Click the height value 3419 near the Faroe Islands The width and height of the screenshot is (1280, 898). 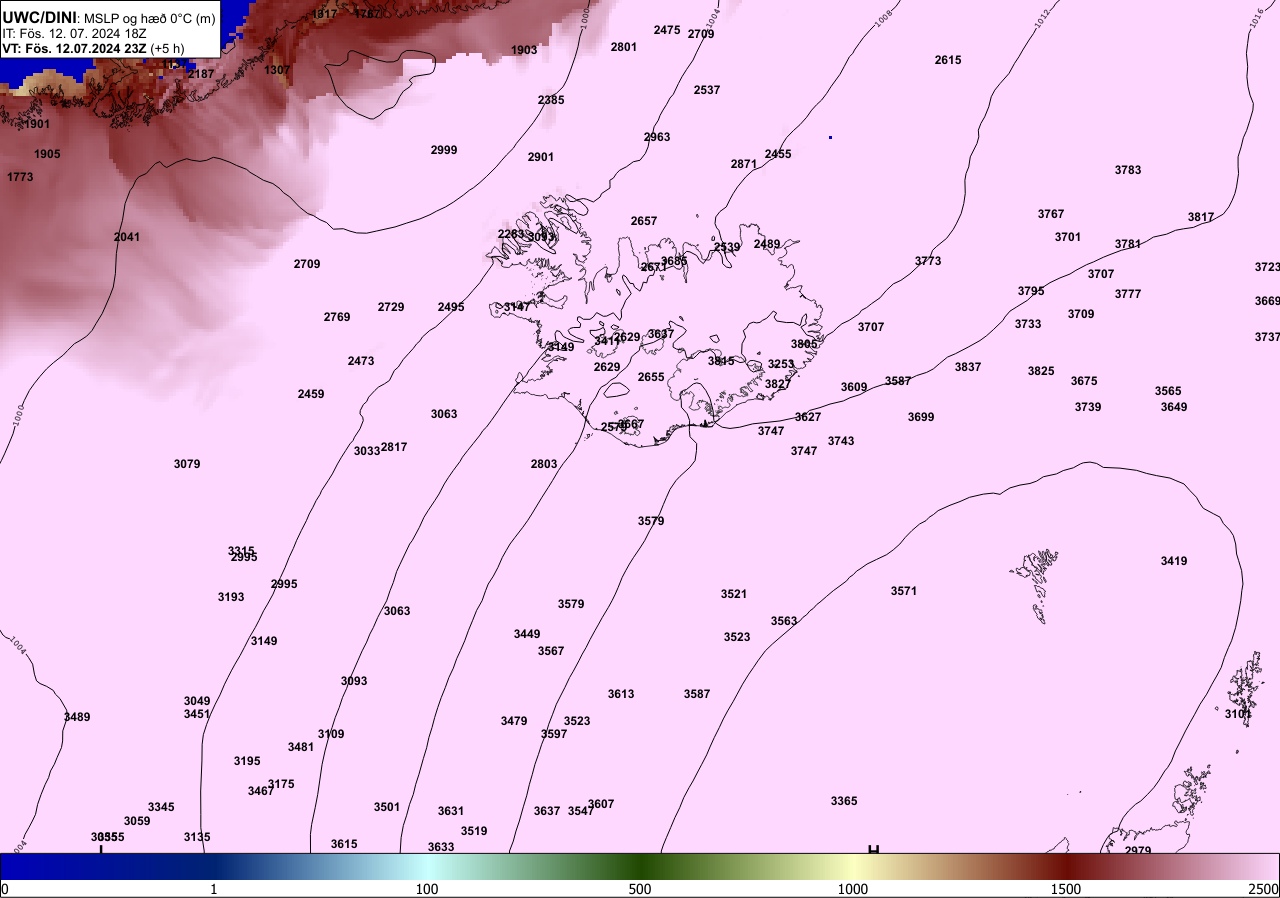point(1174,561)
